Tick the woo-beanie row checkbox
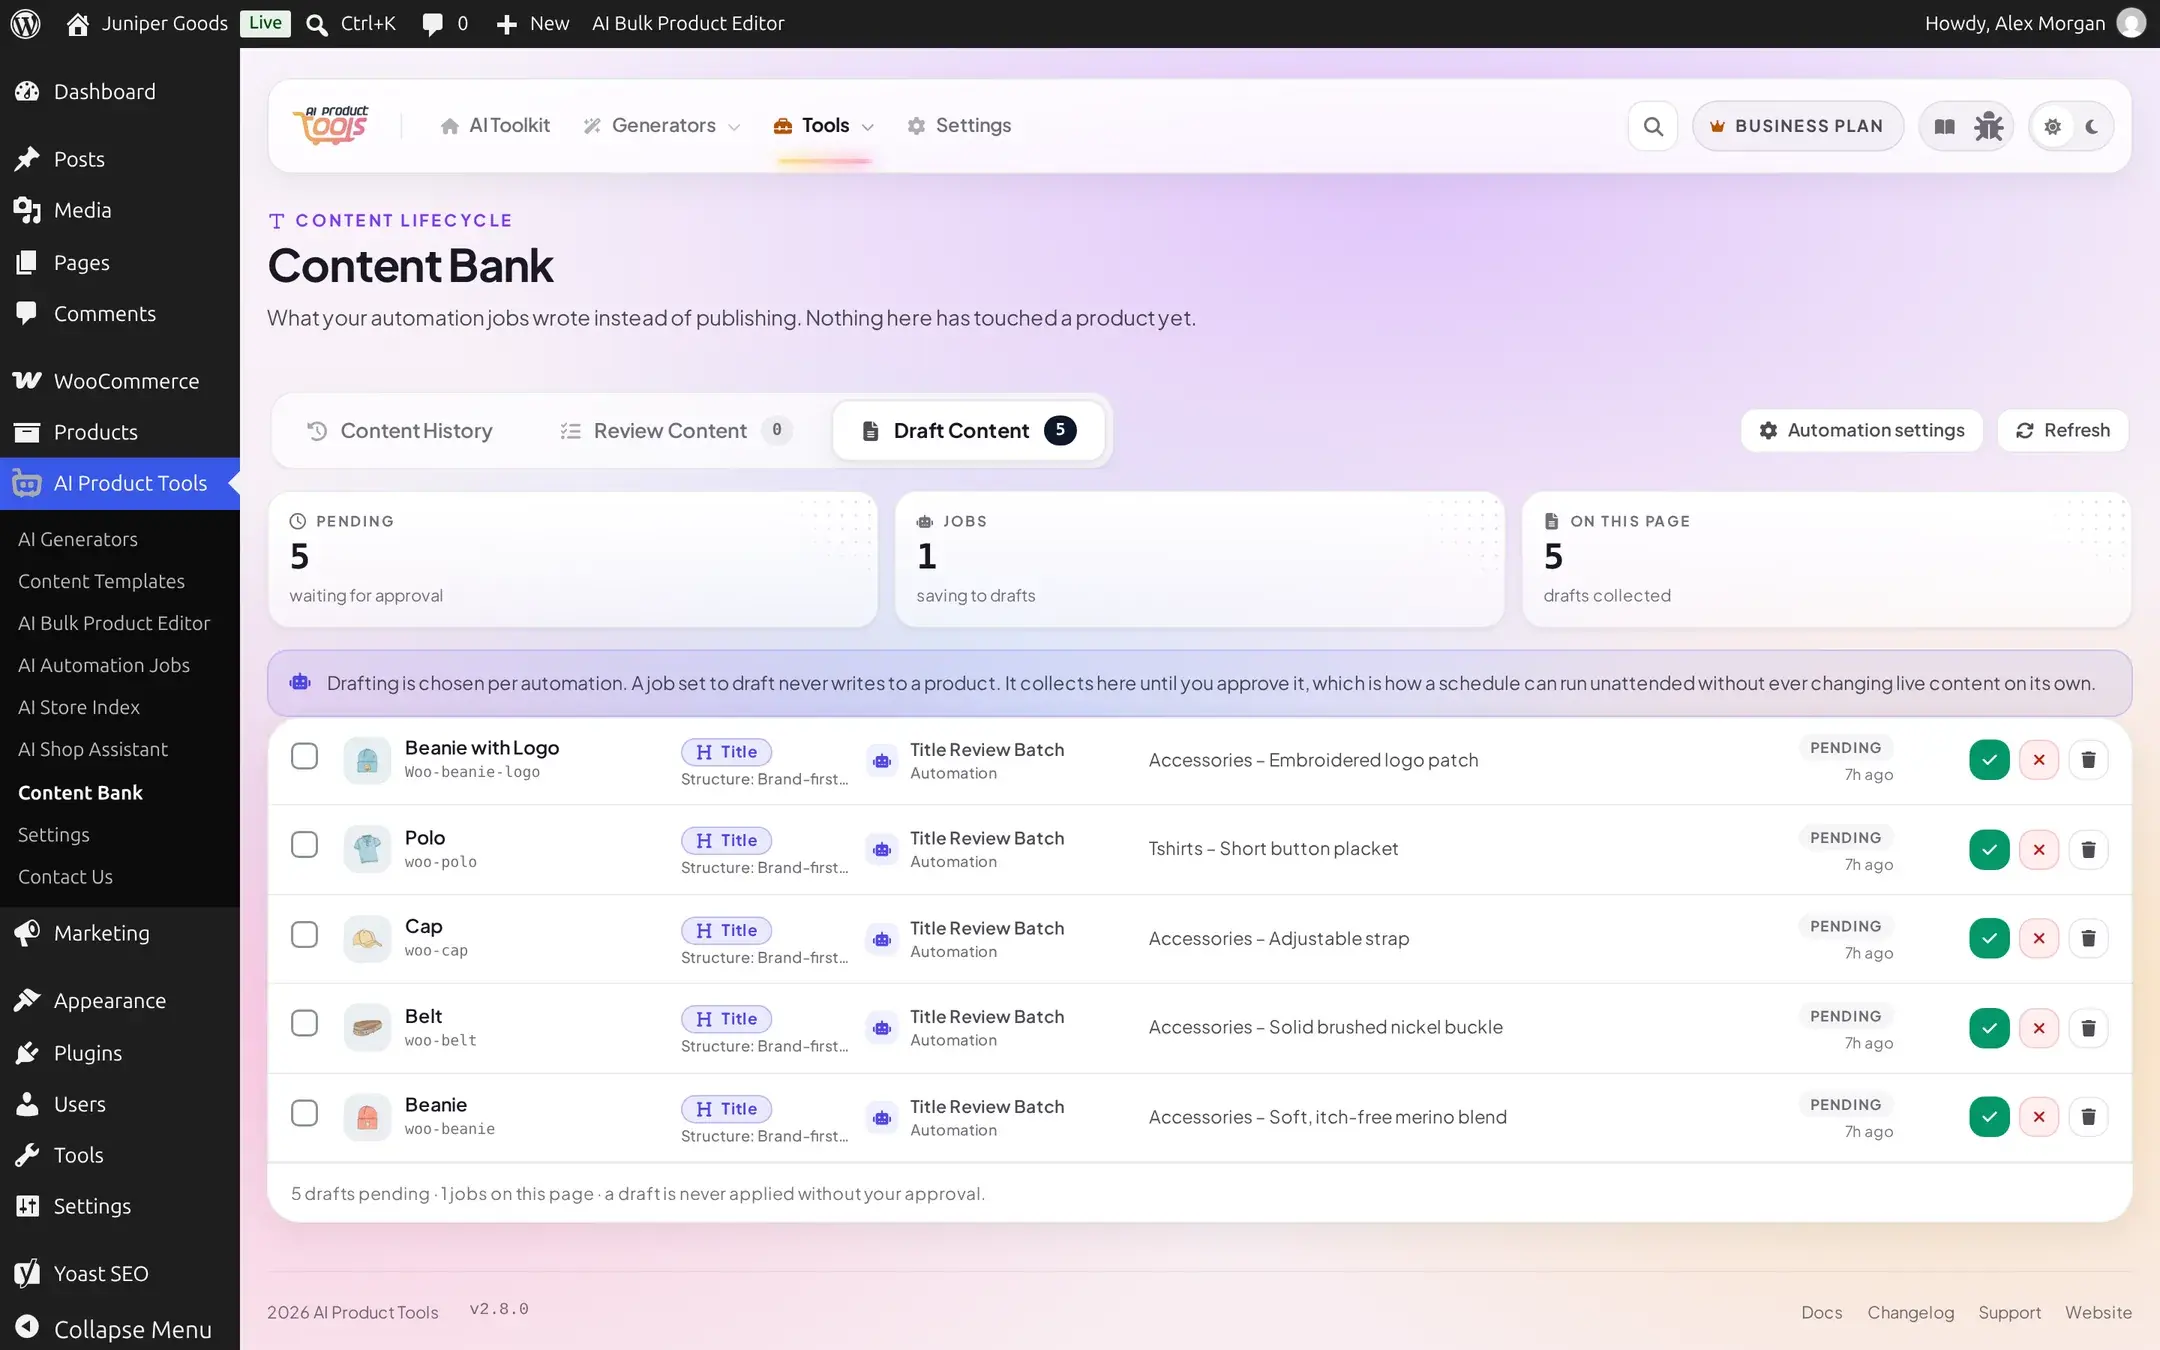Image resolution: width=2160 pixels, height=1350 pixels. point(304,1113)
